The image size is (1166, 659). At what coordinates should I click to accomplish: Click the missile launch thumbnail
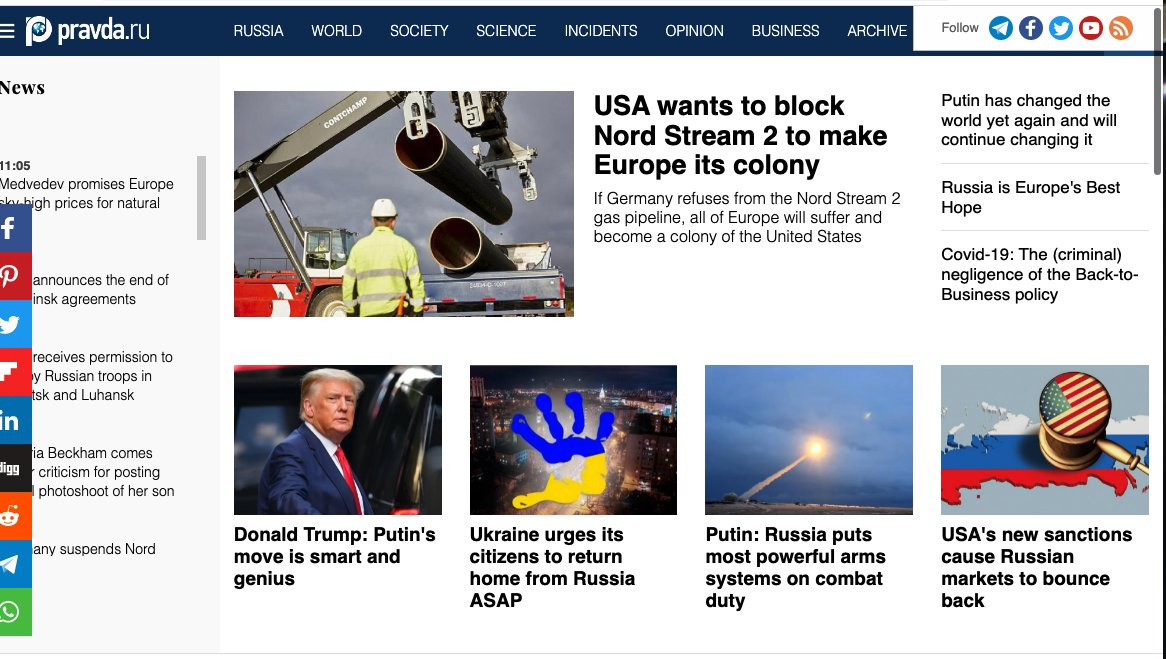[808, 440]
